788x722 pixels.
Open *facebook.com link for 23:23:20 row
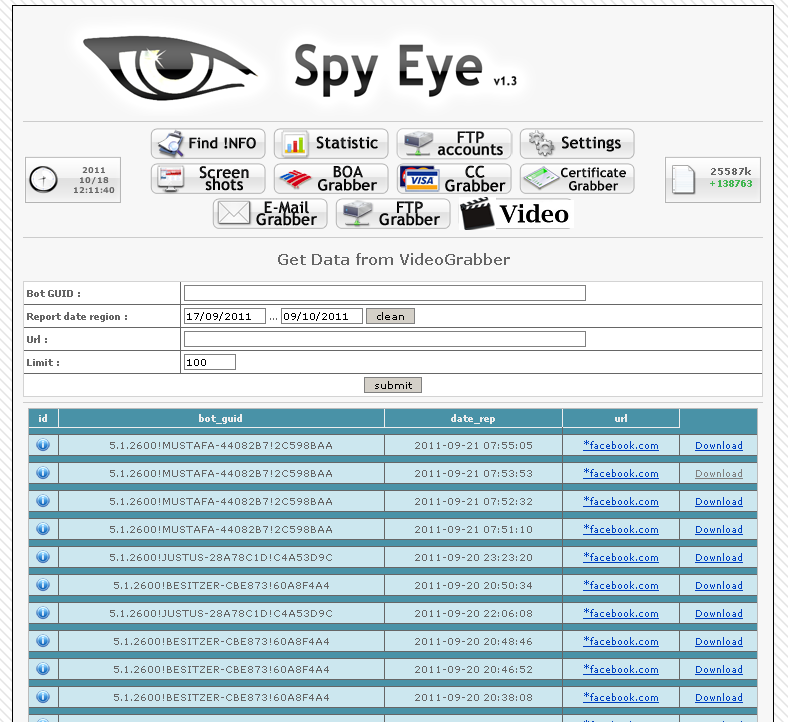[621, 558]
